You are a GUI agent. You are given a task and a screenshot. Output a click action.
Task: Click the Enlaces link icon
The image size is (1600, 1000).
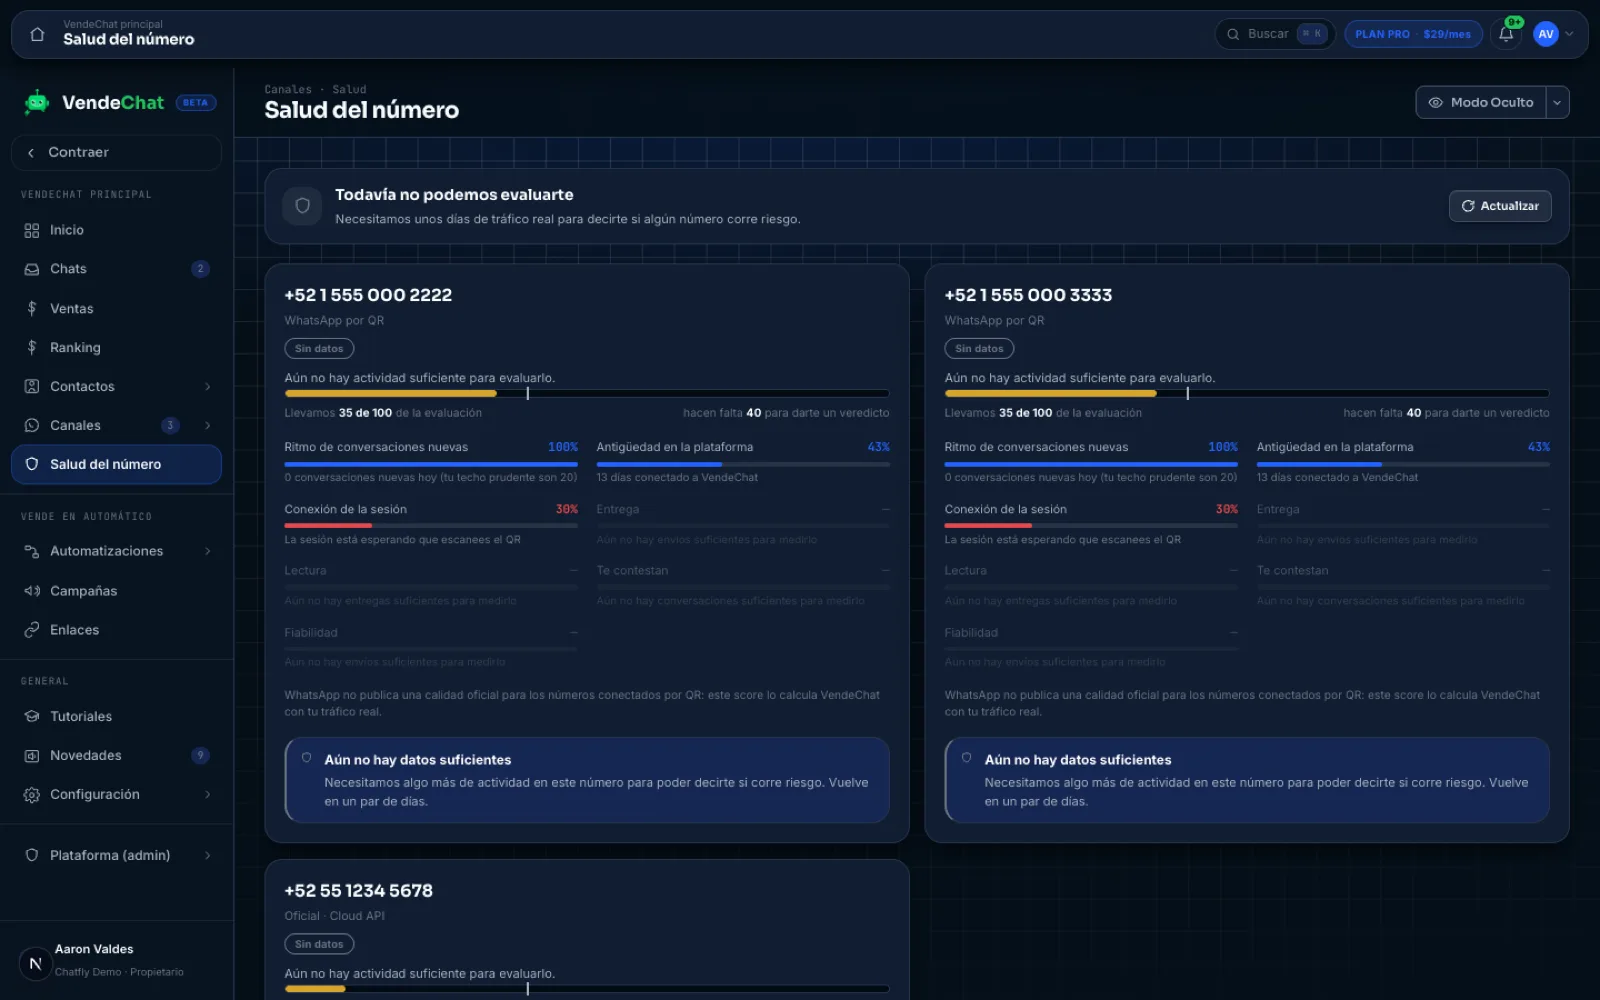point(32,630)
